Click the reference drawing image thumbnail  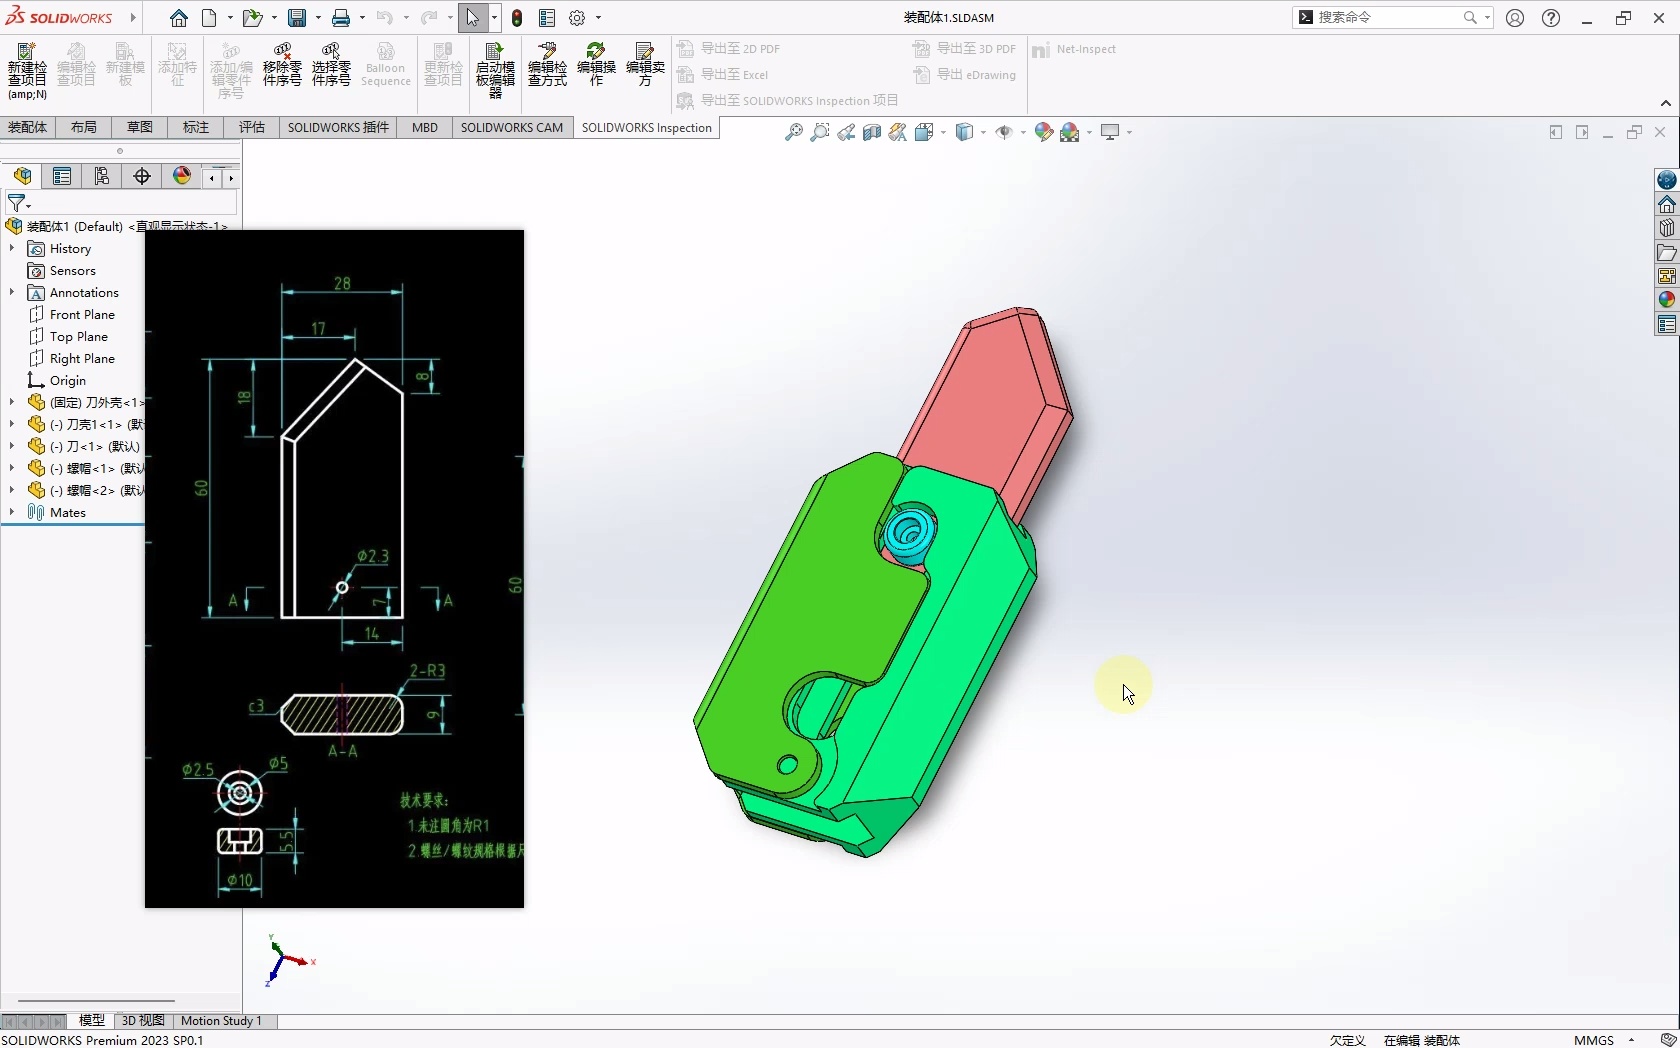pos(334,569)
